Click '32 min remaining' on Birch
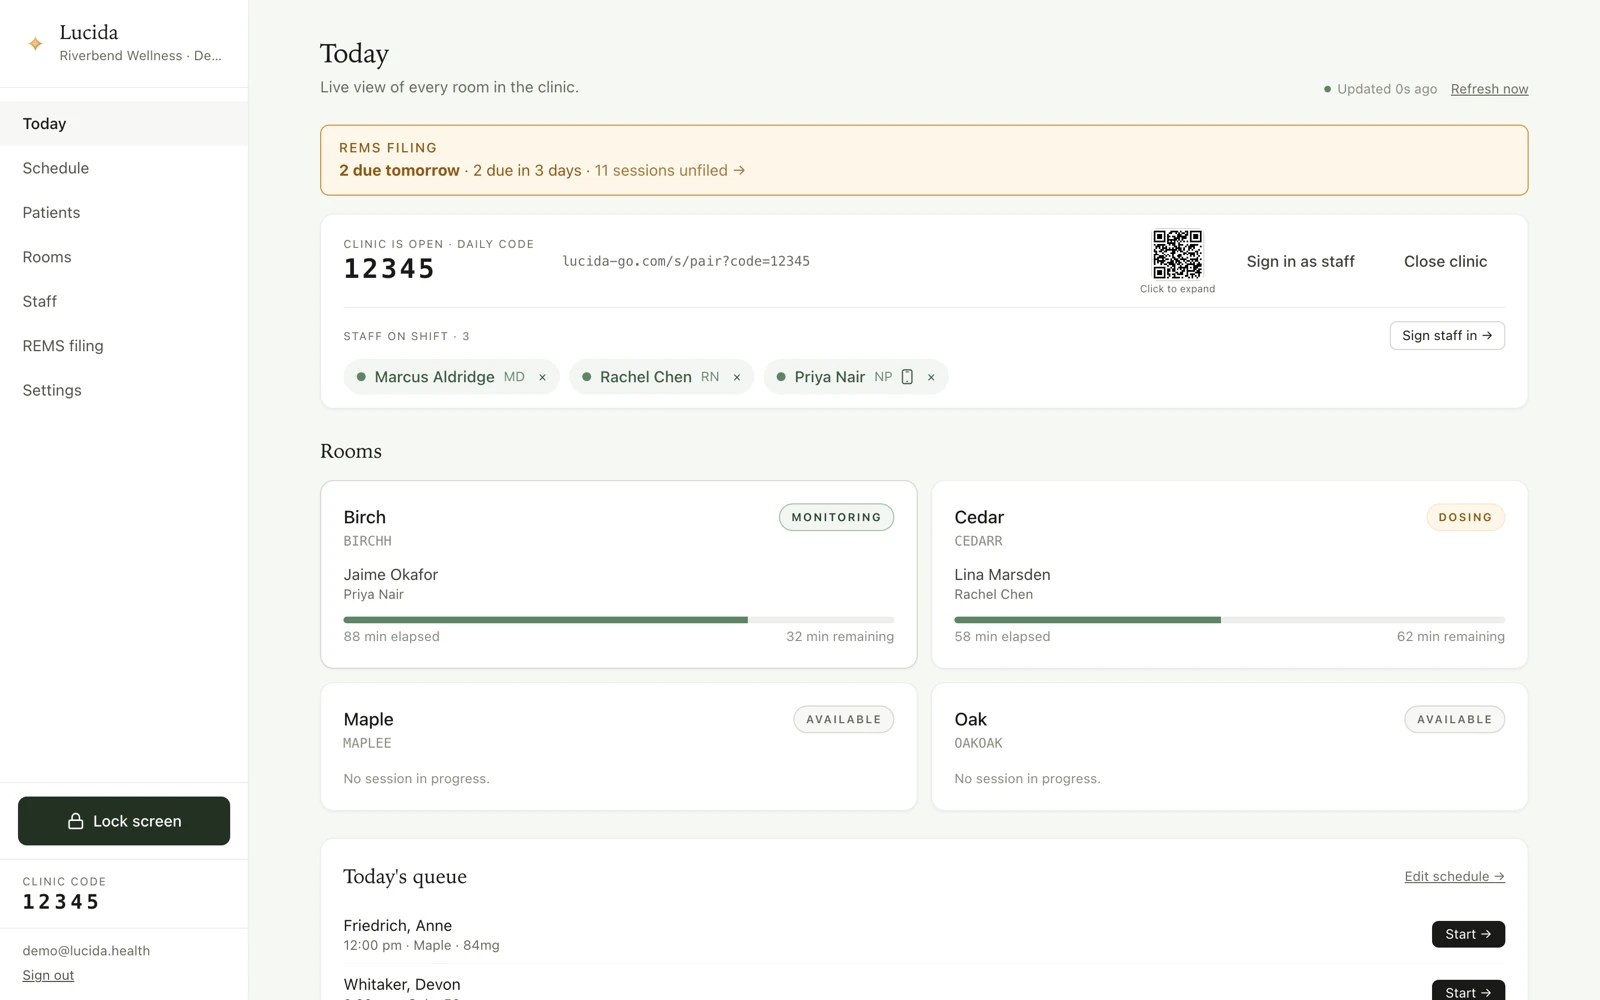 pos(840,636)
